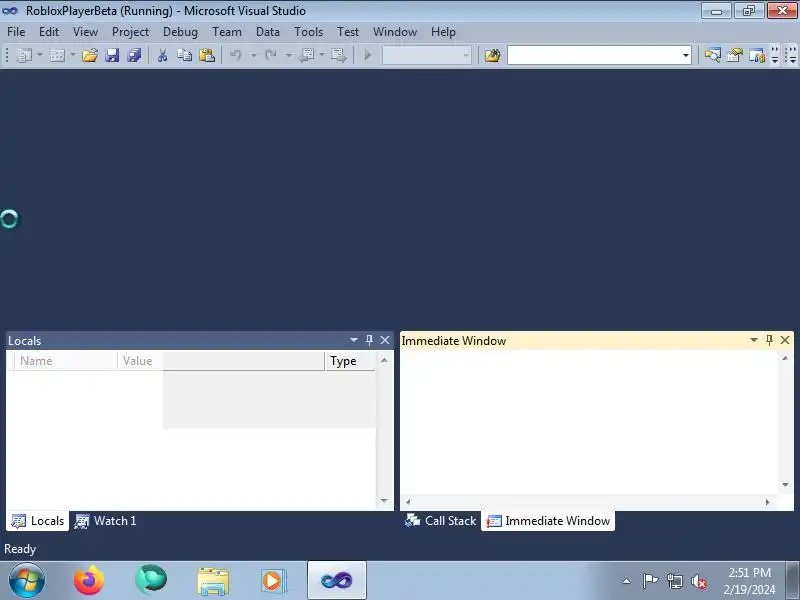Viewport: 800px width, 600px height.
Task: Open Windows Explorer from the taskbar
Action: (x=213, y=581)
